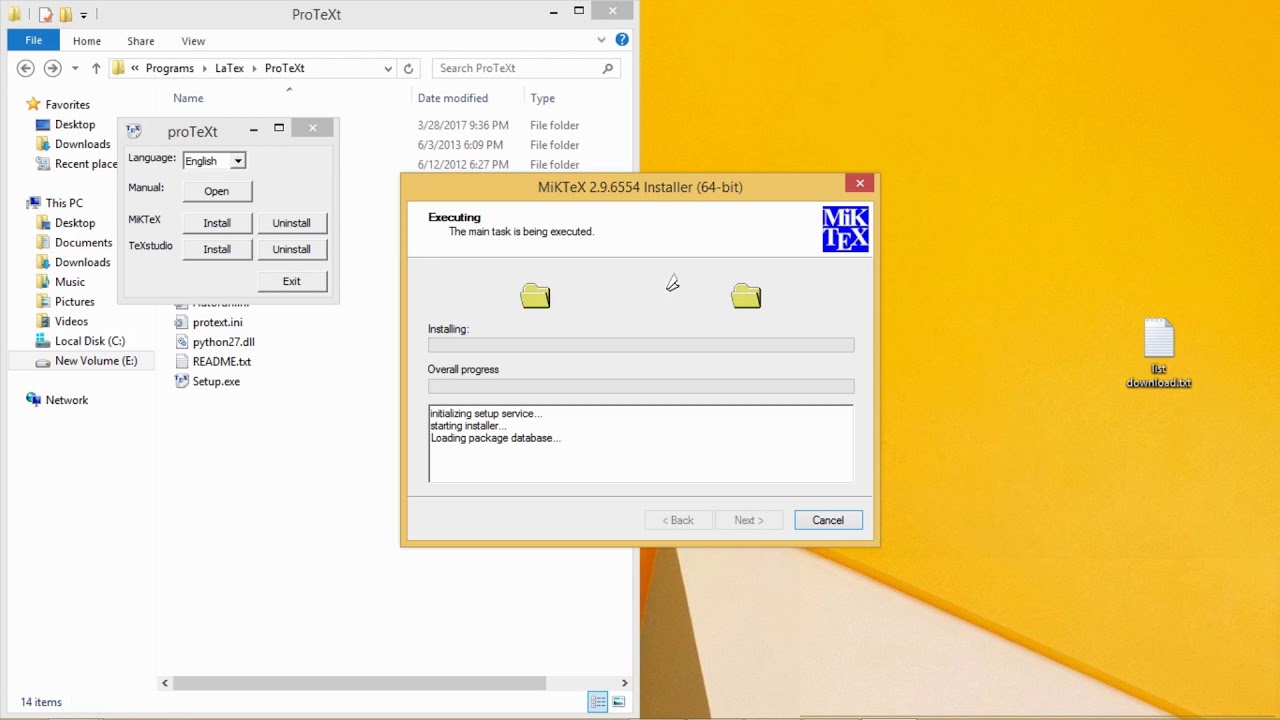The width and height of the screenshot is (1280, 720).
Task: Sort files by Name column
Action: pos(188,98)
